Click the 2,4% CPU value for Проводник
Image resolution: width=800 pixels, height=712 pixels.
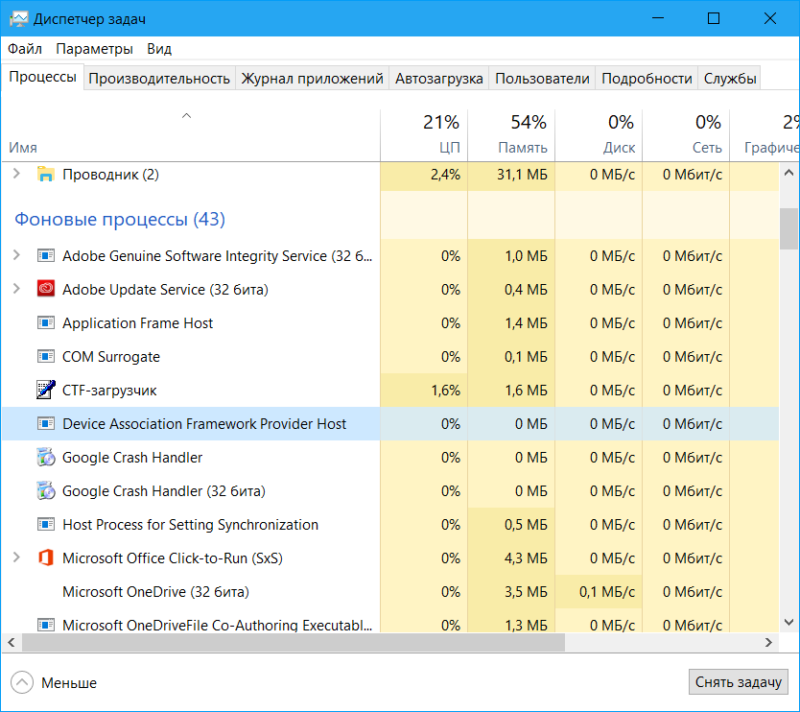[x=445, y=175]
